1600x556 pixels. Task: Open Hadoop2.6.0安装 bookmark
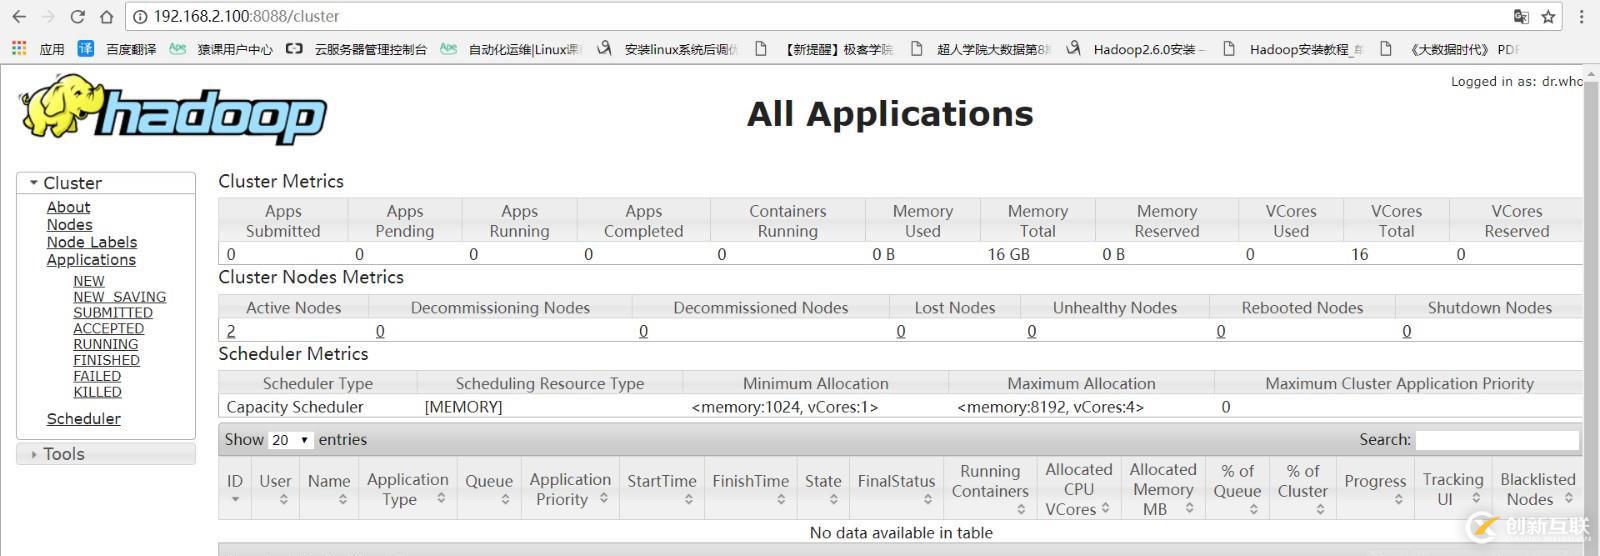point(1136,48)
